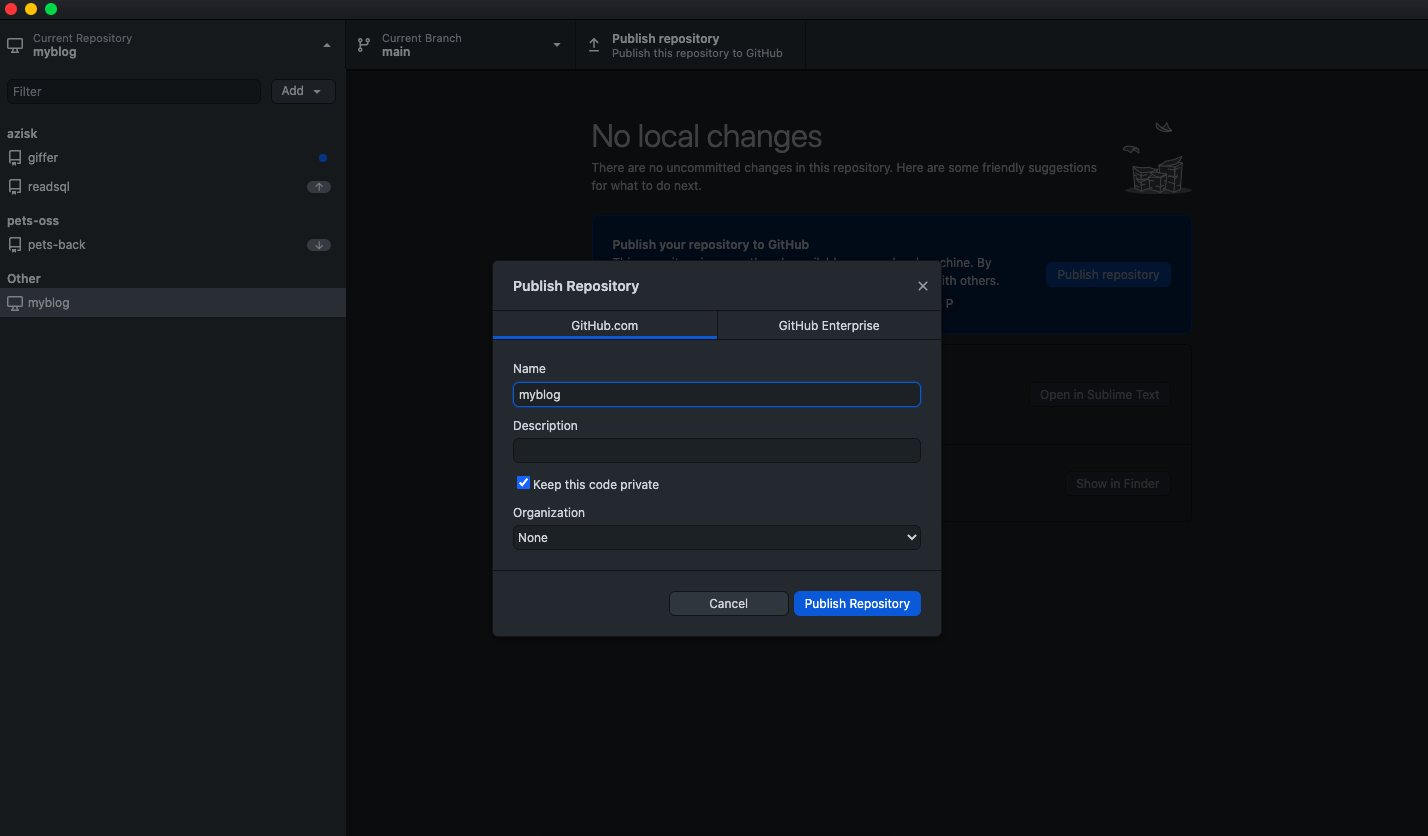This screenshot has height=836, width=1428.
Task: Click the repository icon beside pets-back
Action: coord(15,245)
